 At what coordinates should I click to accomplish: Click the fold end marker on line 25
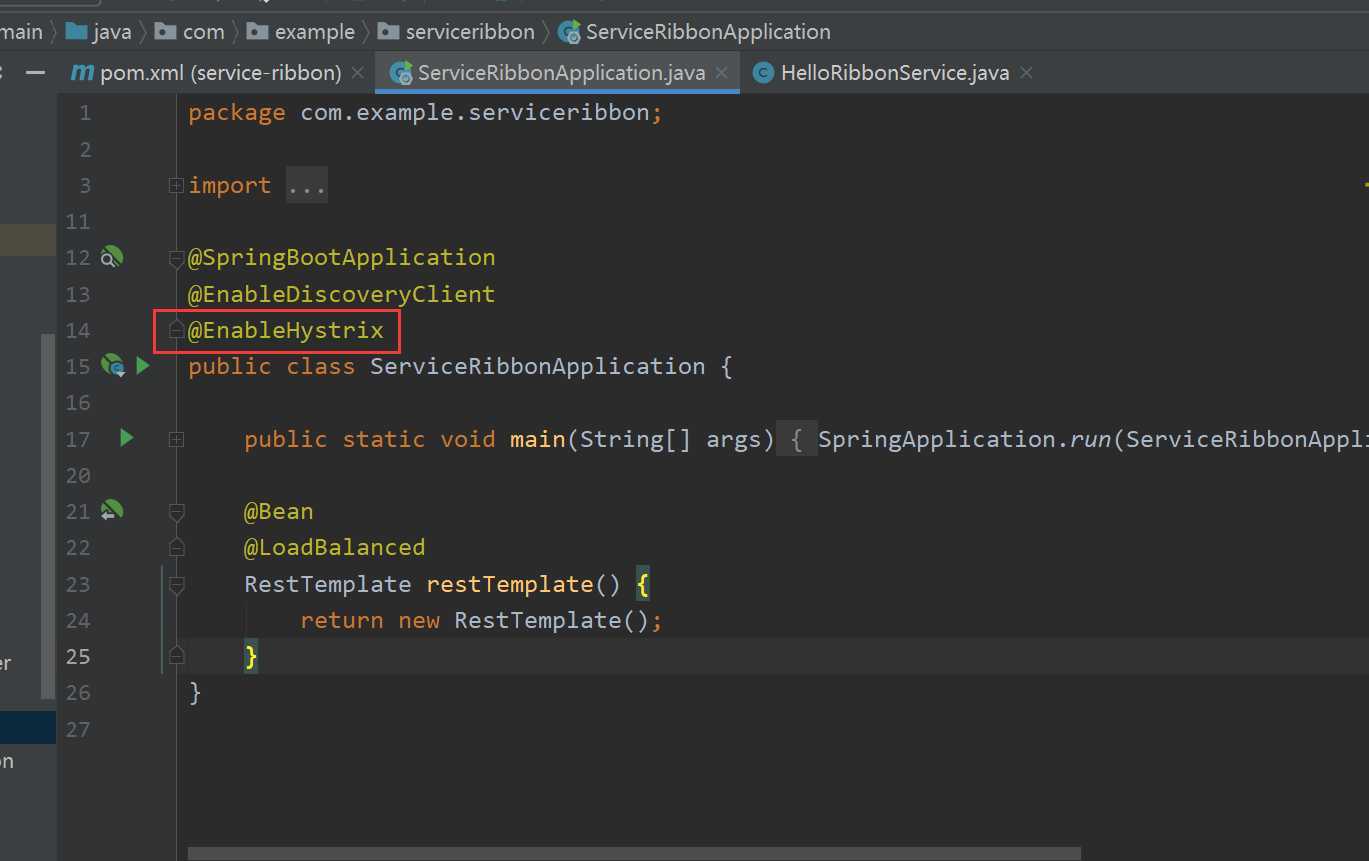(x=176, y=655)
